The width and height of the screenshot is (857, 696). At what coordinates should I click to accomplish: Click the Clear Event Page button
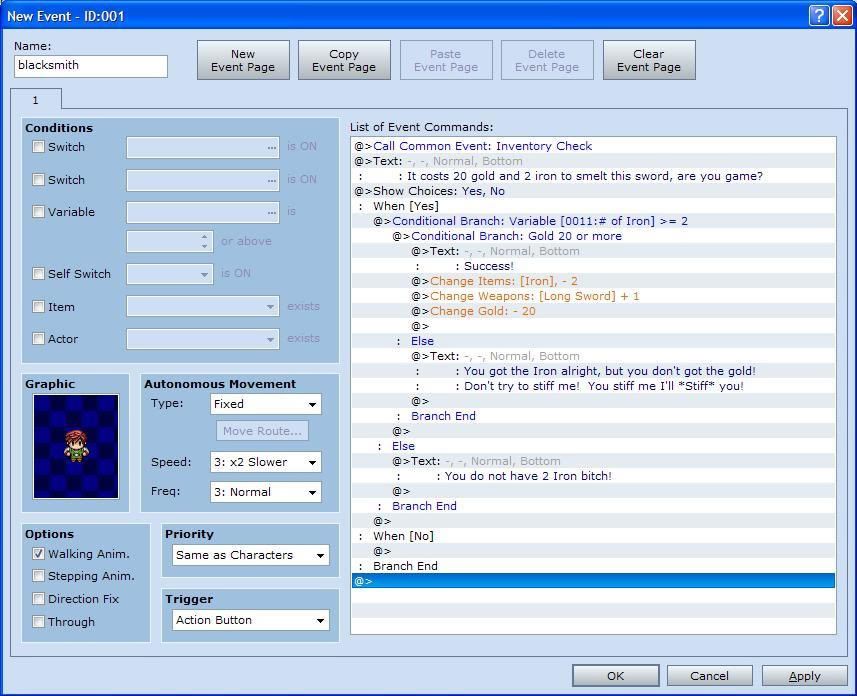(649, 60)
